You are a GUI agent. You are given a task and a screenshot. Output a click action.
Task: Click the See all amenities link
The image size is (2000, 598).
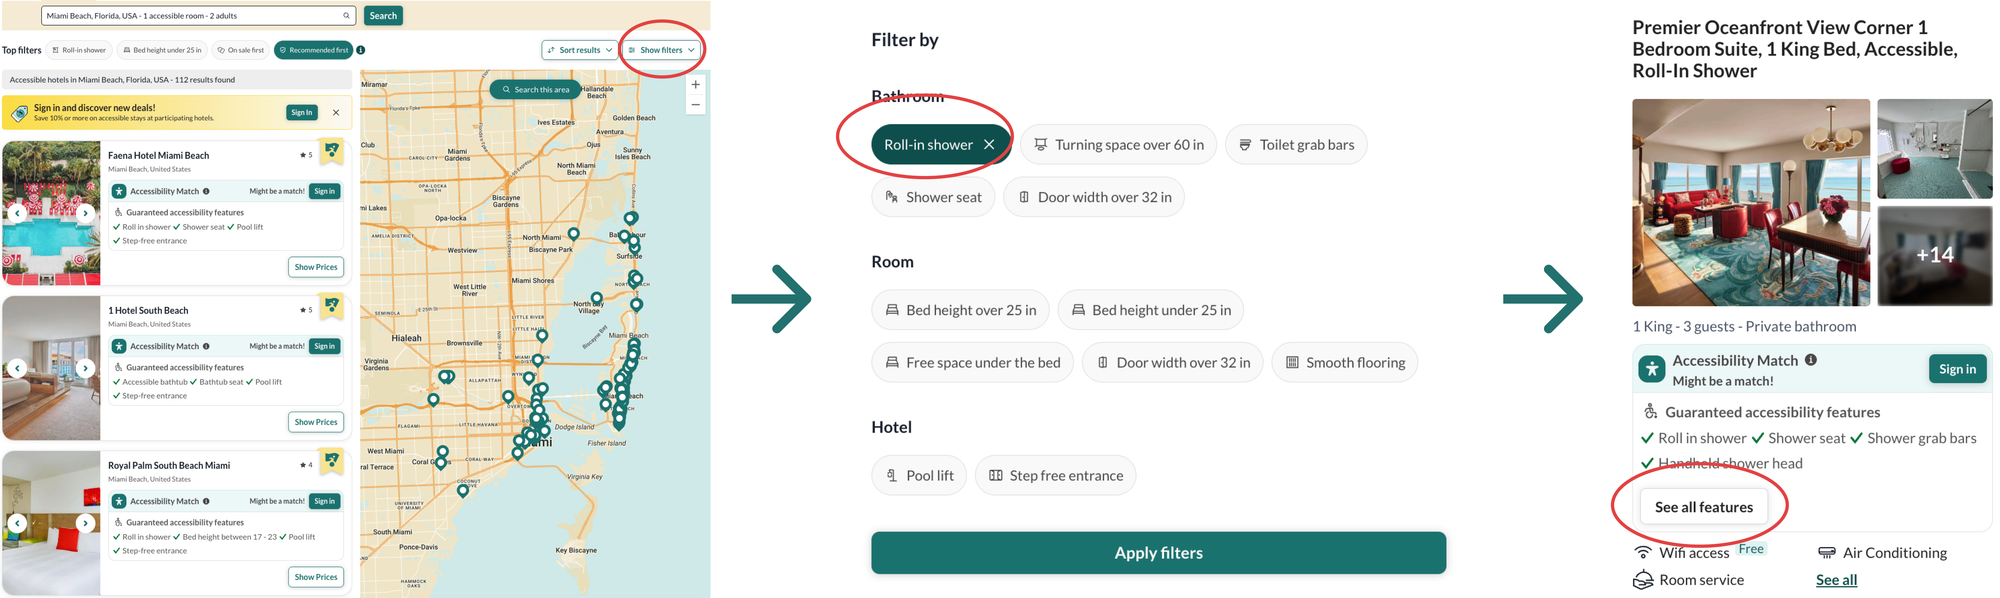[x=1836, y=580]
